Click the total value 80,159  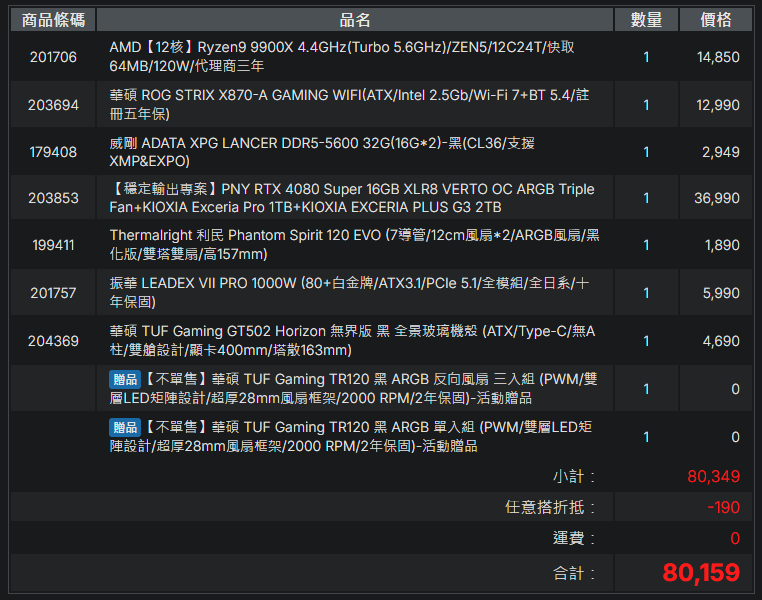(701, 573)
